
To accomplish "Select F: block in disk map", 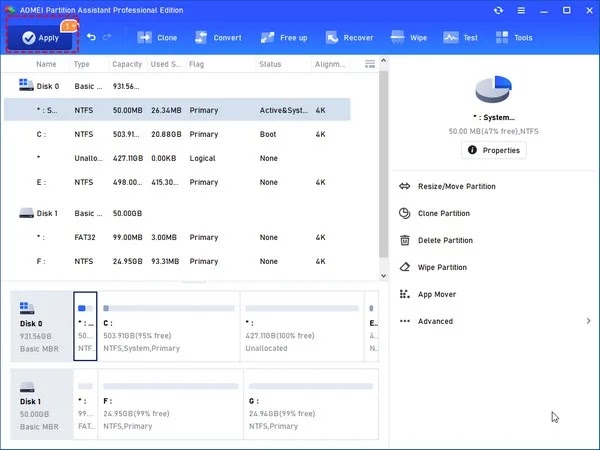I will 171,404.
